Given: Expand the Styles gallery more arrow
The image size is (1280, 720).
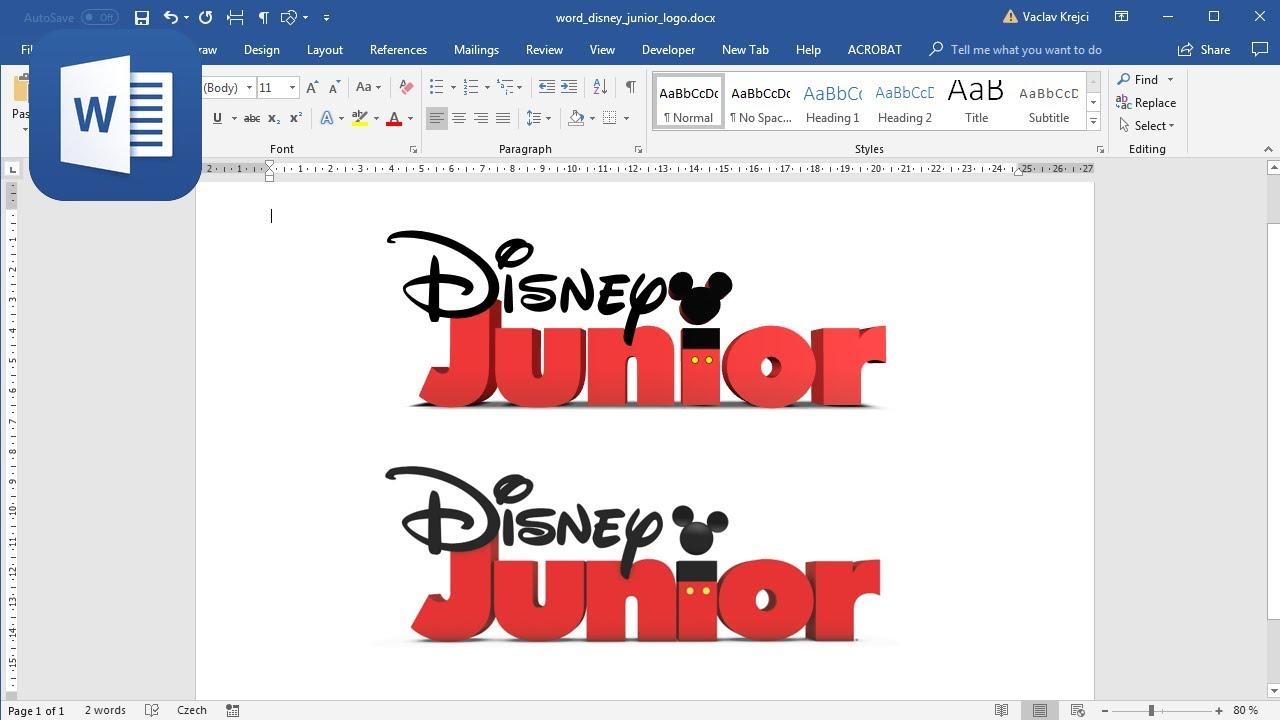Looking at the screenshot, I should [x=1093, y=122].
